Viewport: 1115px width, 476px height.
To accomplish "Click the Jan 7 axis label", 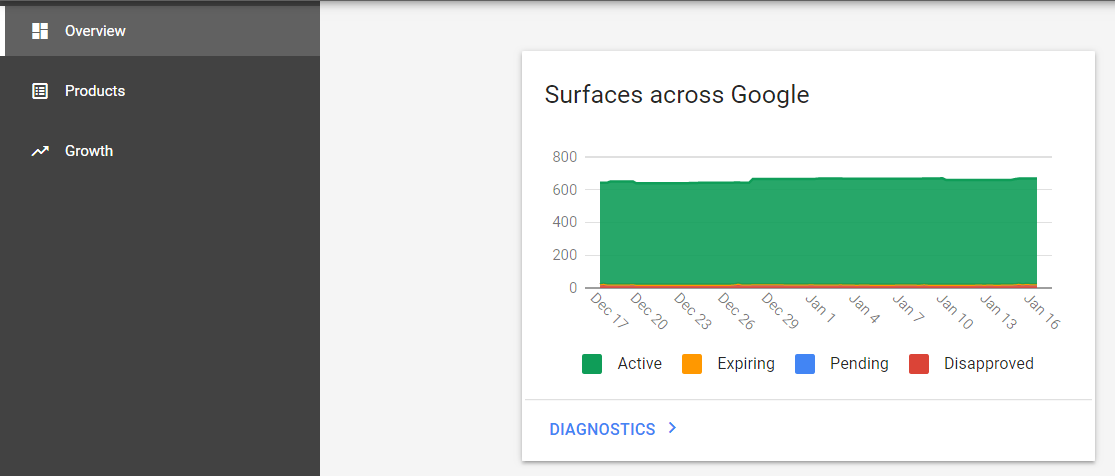I will point(908,309).
